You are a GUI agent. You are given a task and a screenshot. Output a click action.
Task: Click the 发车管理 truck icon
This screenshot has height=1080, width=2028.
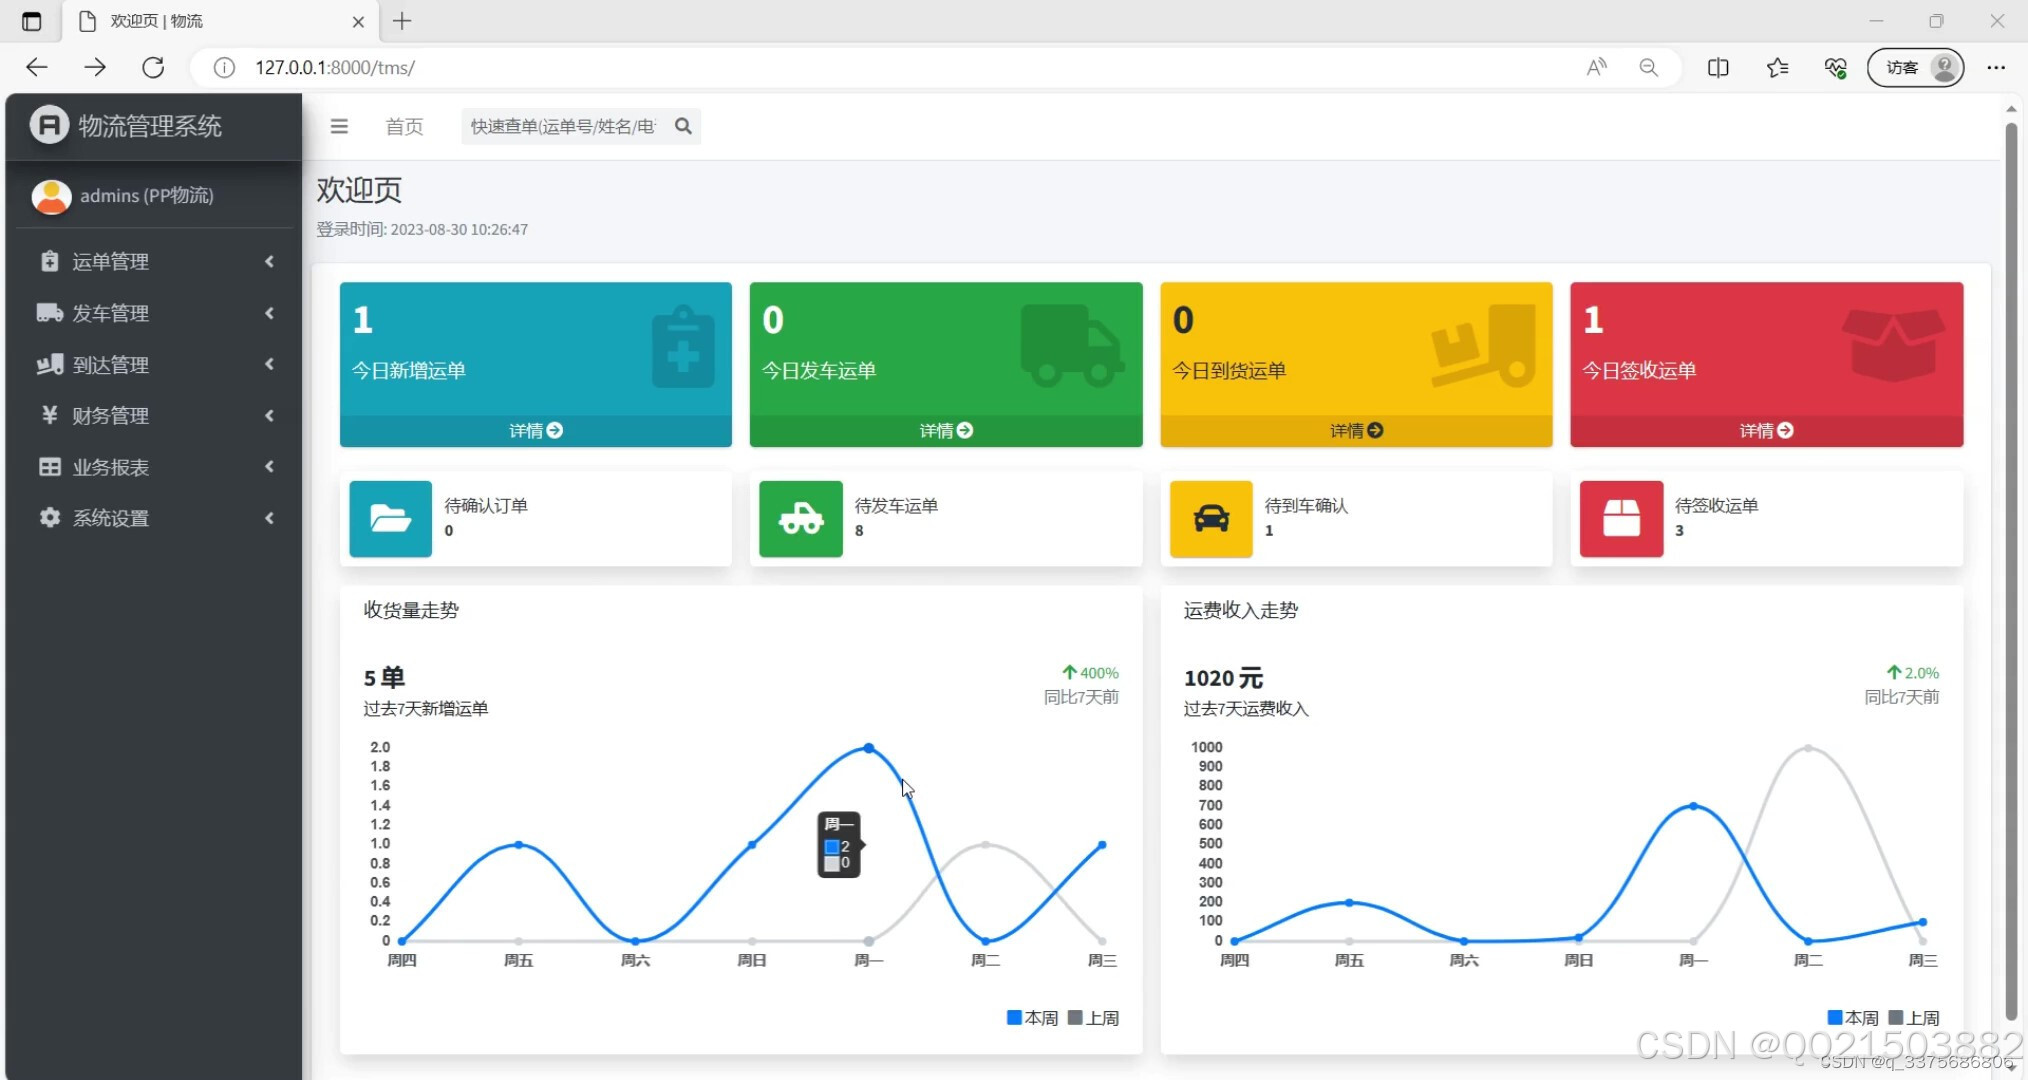(49, 313)
